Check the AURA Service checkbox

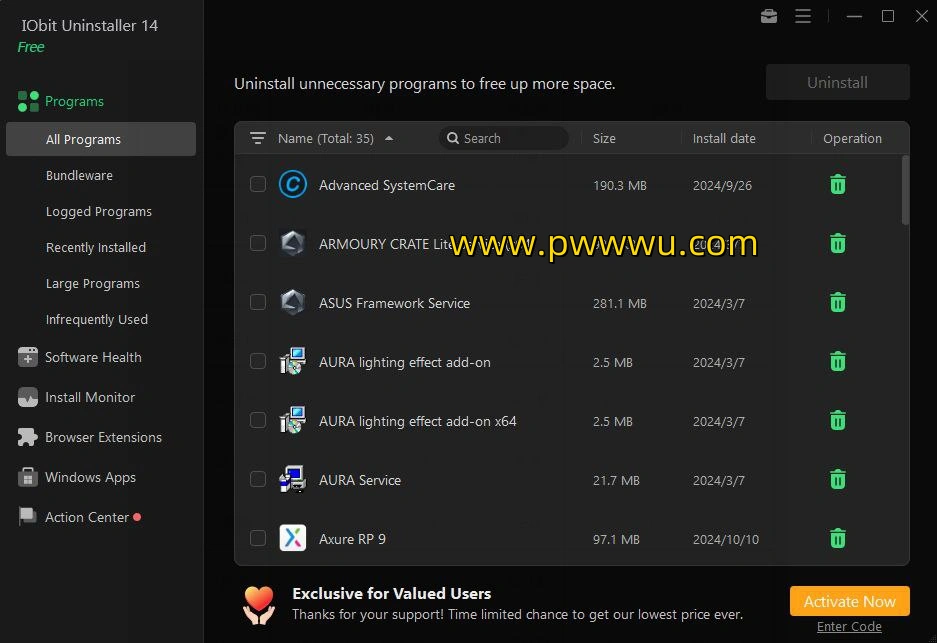(258, 479)
